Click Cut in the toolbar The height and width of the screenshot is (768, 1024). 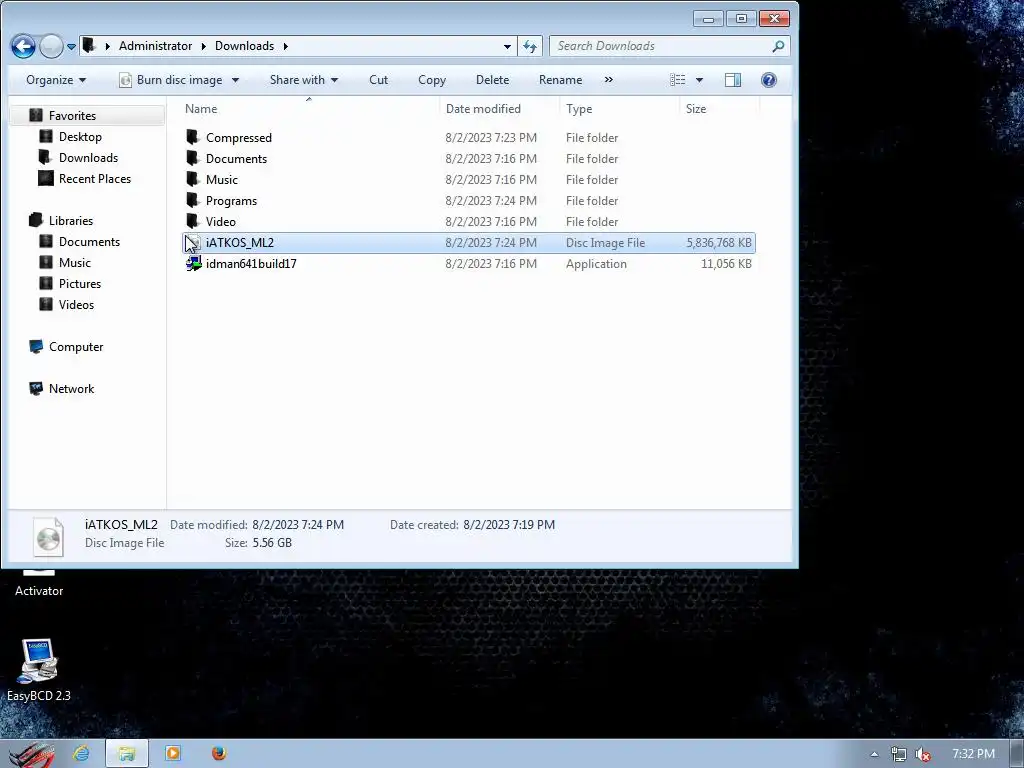pyautogui.click(x=378, y=80)
